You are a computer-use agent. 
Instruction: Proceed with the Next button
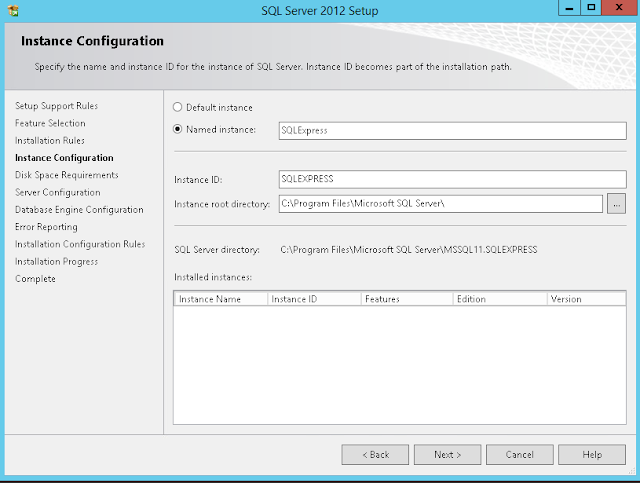click(x=447, y=454)
